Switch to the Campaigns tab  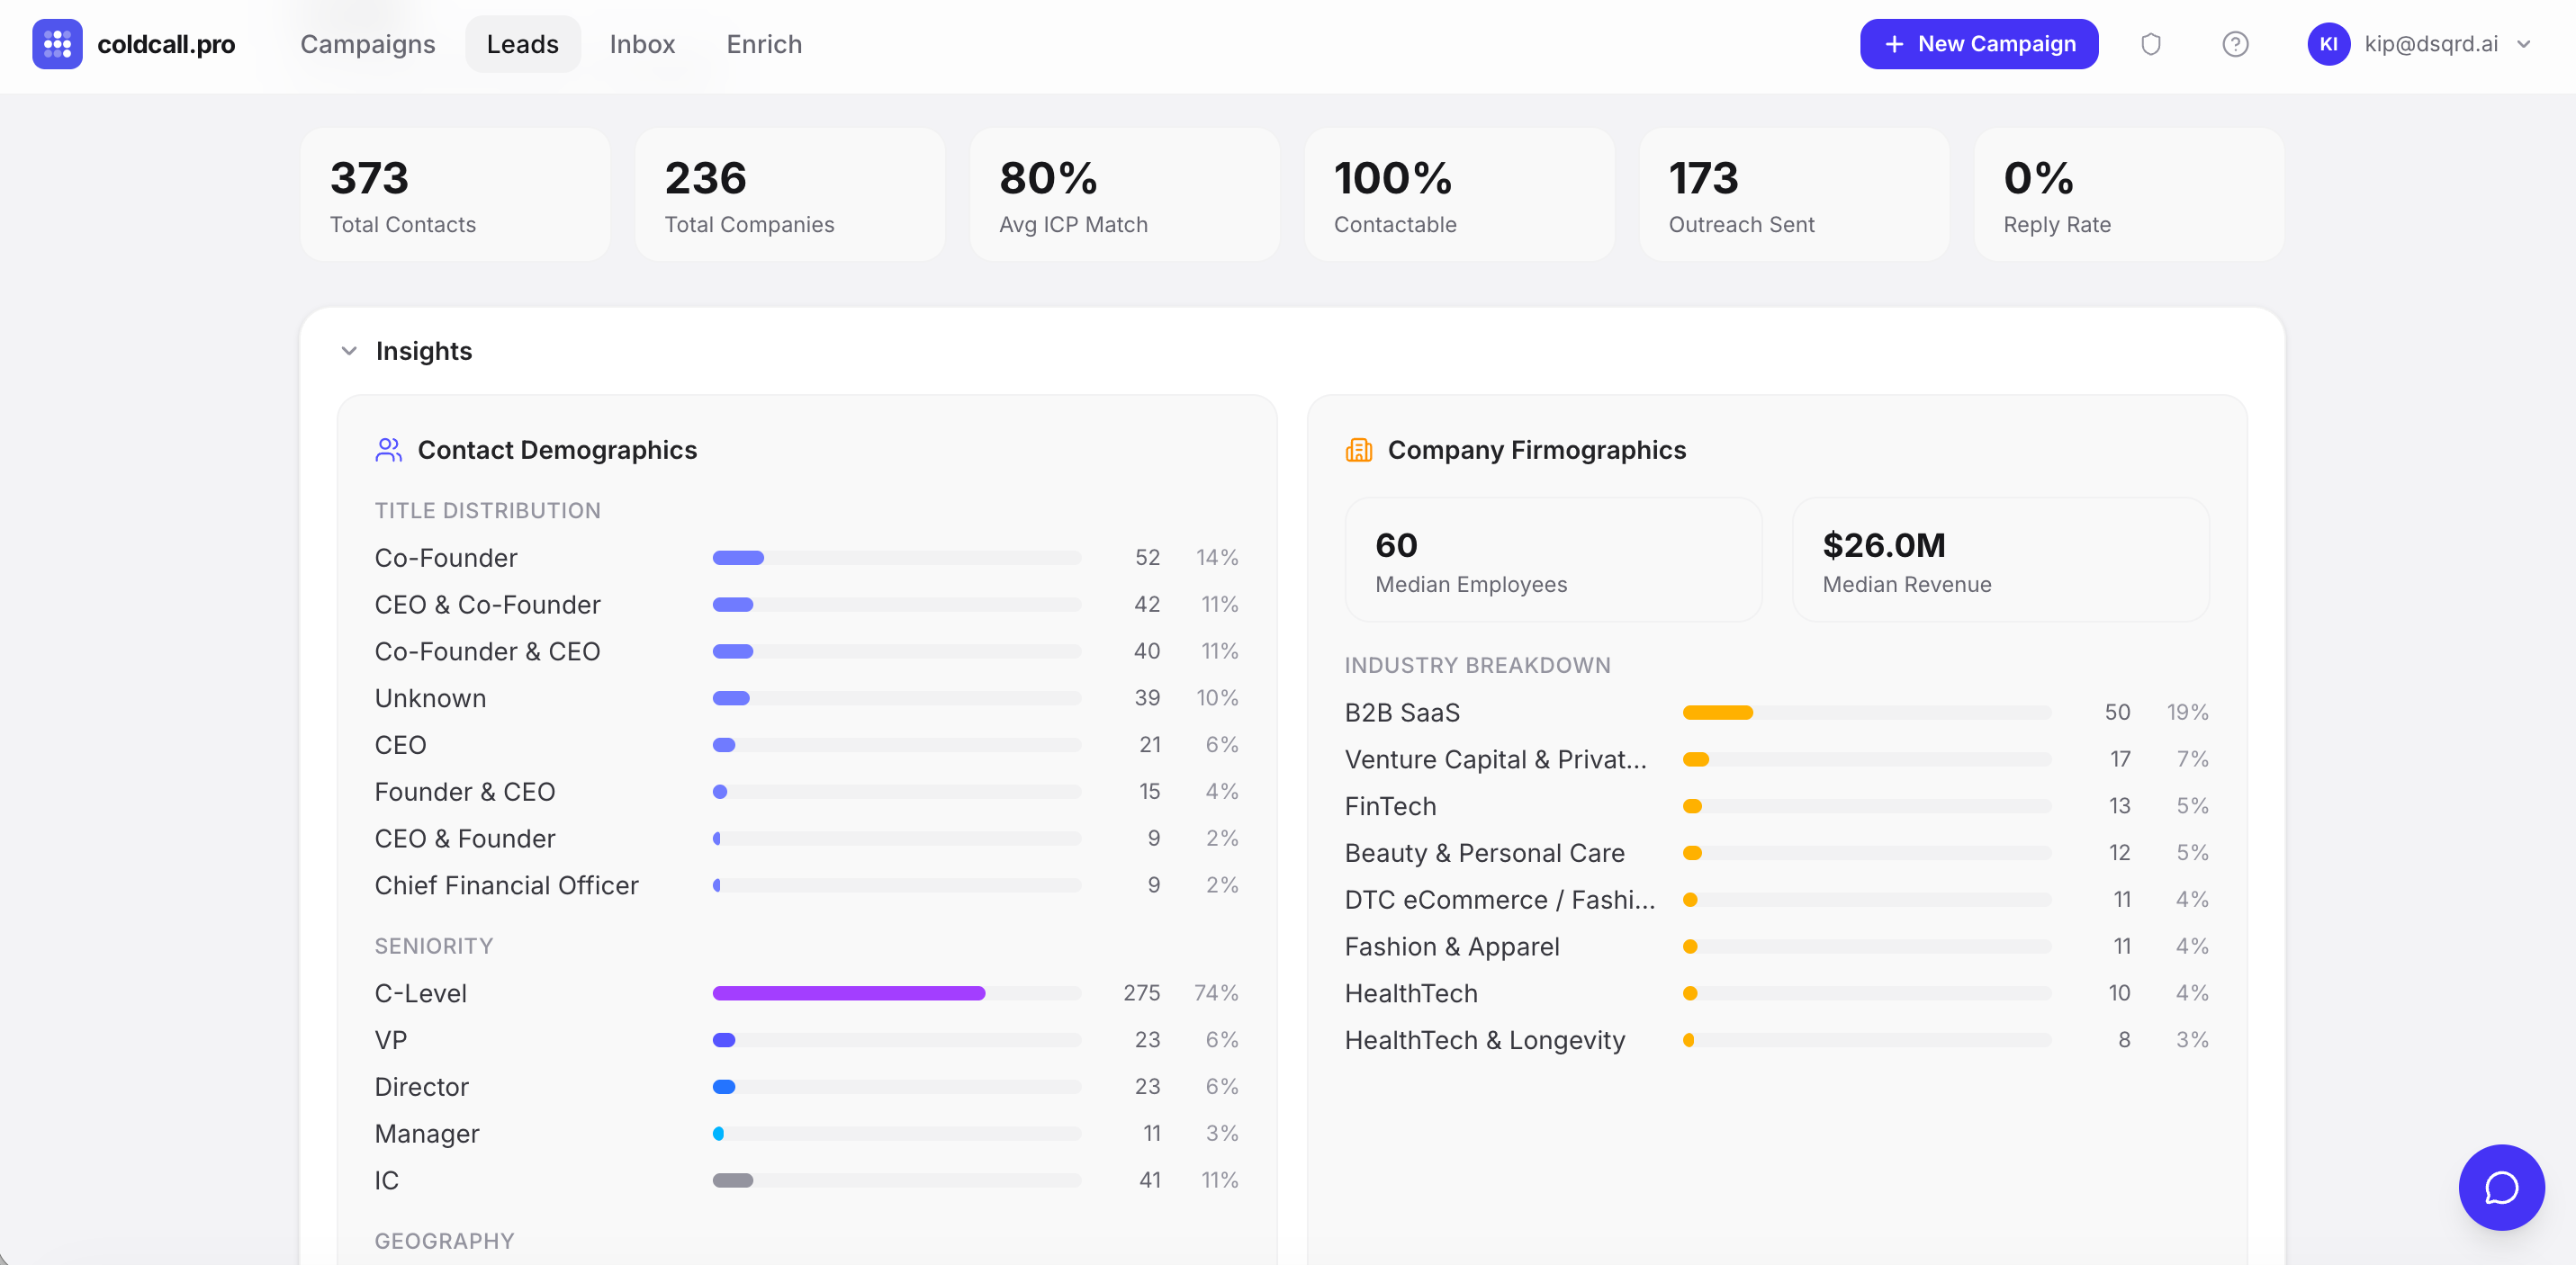(367, 44)
